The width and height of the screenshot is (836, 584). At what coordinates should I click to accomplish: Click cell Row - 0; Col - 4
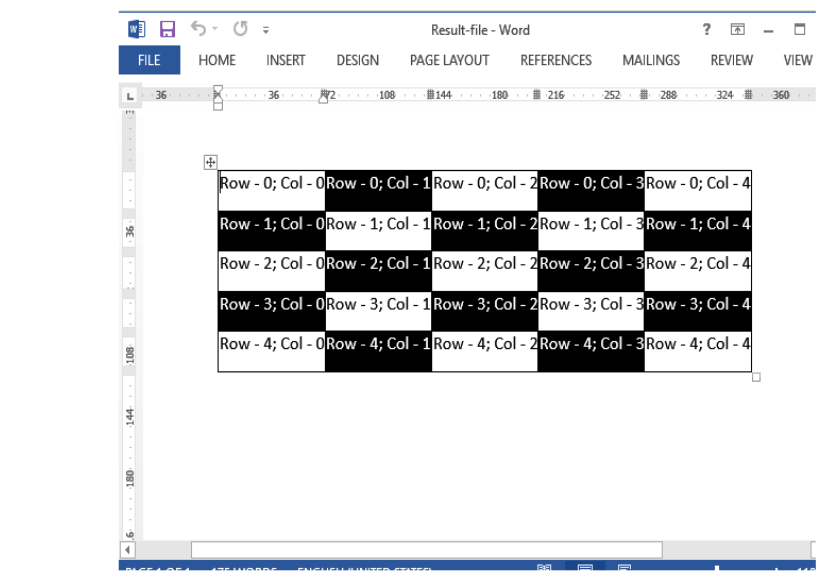[698, 190]
